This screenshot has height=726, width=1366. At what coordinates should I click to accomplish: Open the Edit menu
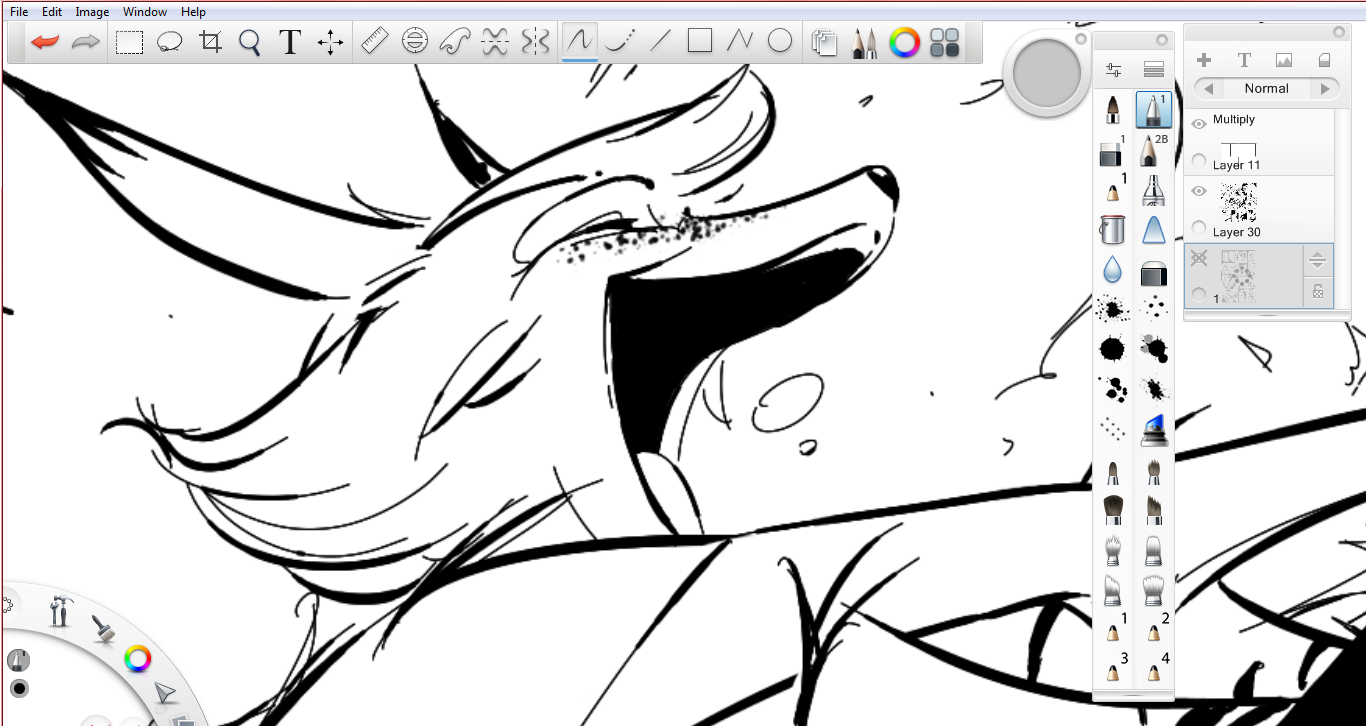(x=52, y=12)
